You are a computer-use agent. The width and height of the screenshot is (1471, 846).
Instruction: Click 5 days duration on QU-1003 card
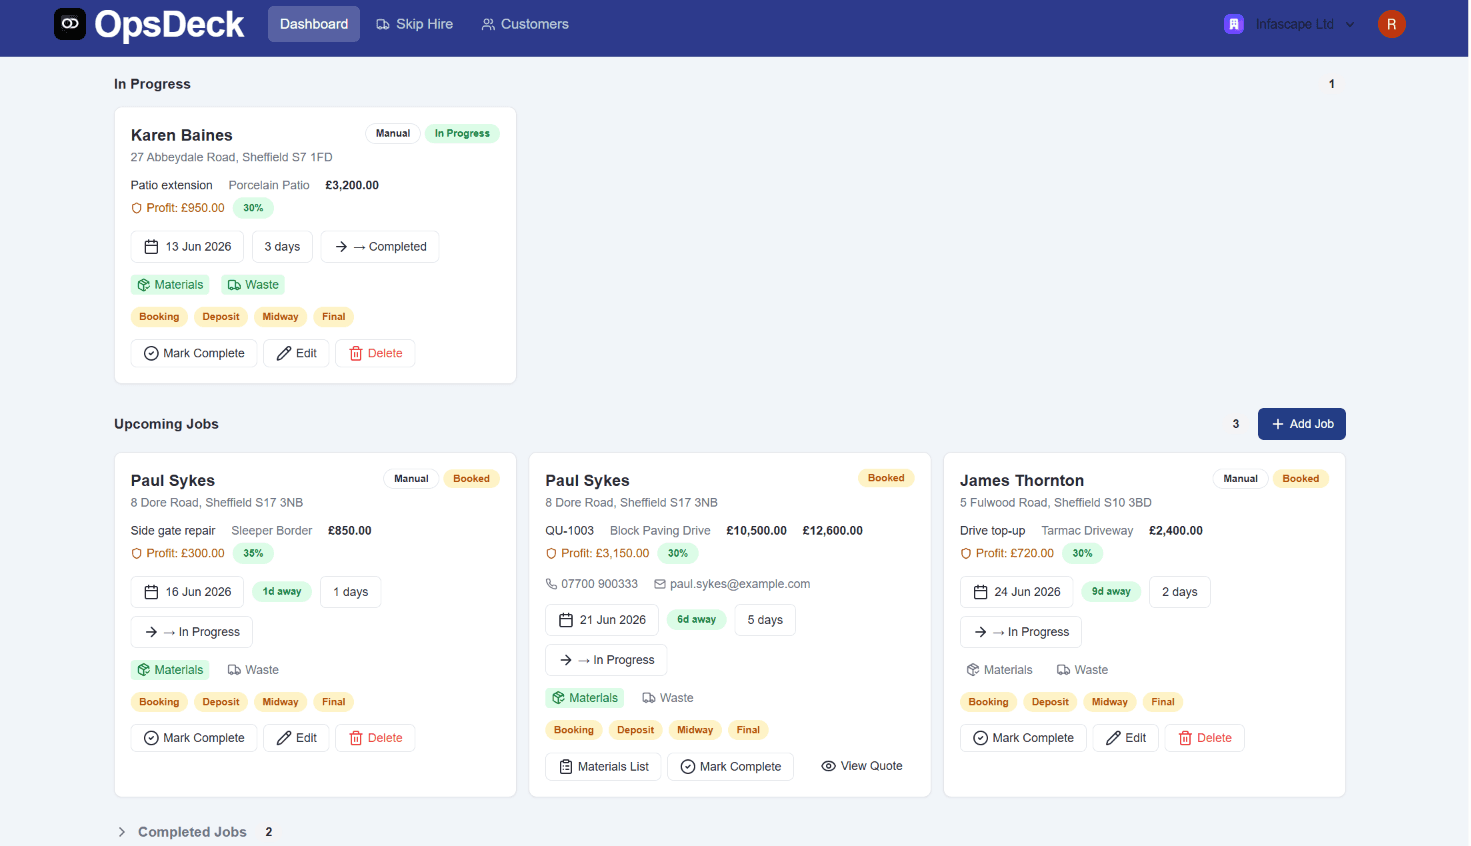pos(765,620)
